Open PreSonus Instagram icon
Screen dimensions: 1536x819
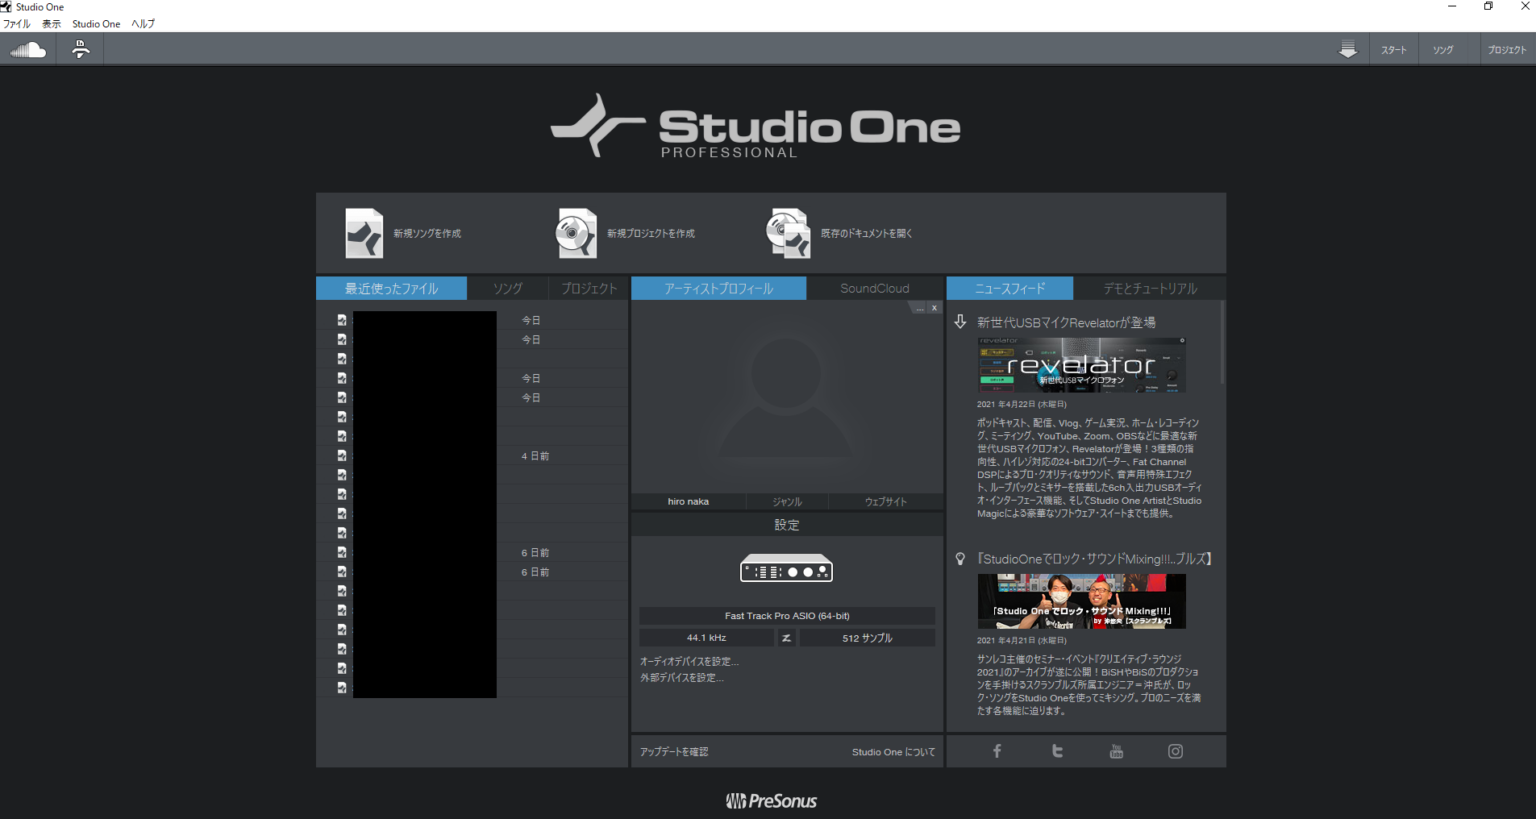pos(1175,750)
